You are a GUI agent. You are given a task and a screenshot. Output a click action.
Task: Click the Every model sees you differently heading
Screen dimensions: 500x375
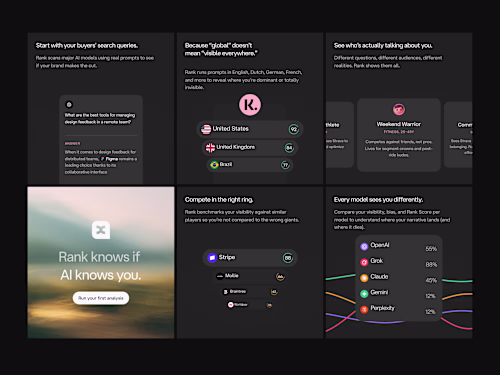pos(378,200)
